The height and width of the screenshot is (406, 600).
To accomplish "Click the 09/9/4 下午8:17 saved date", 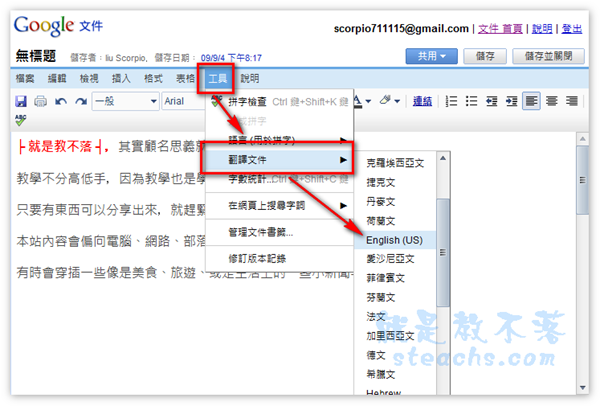I will tap(231, 58).
